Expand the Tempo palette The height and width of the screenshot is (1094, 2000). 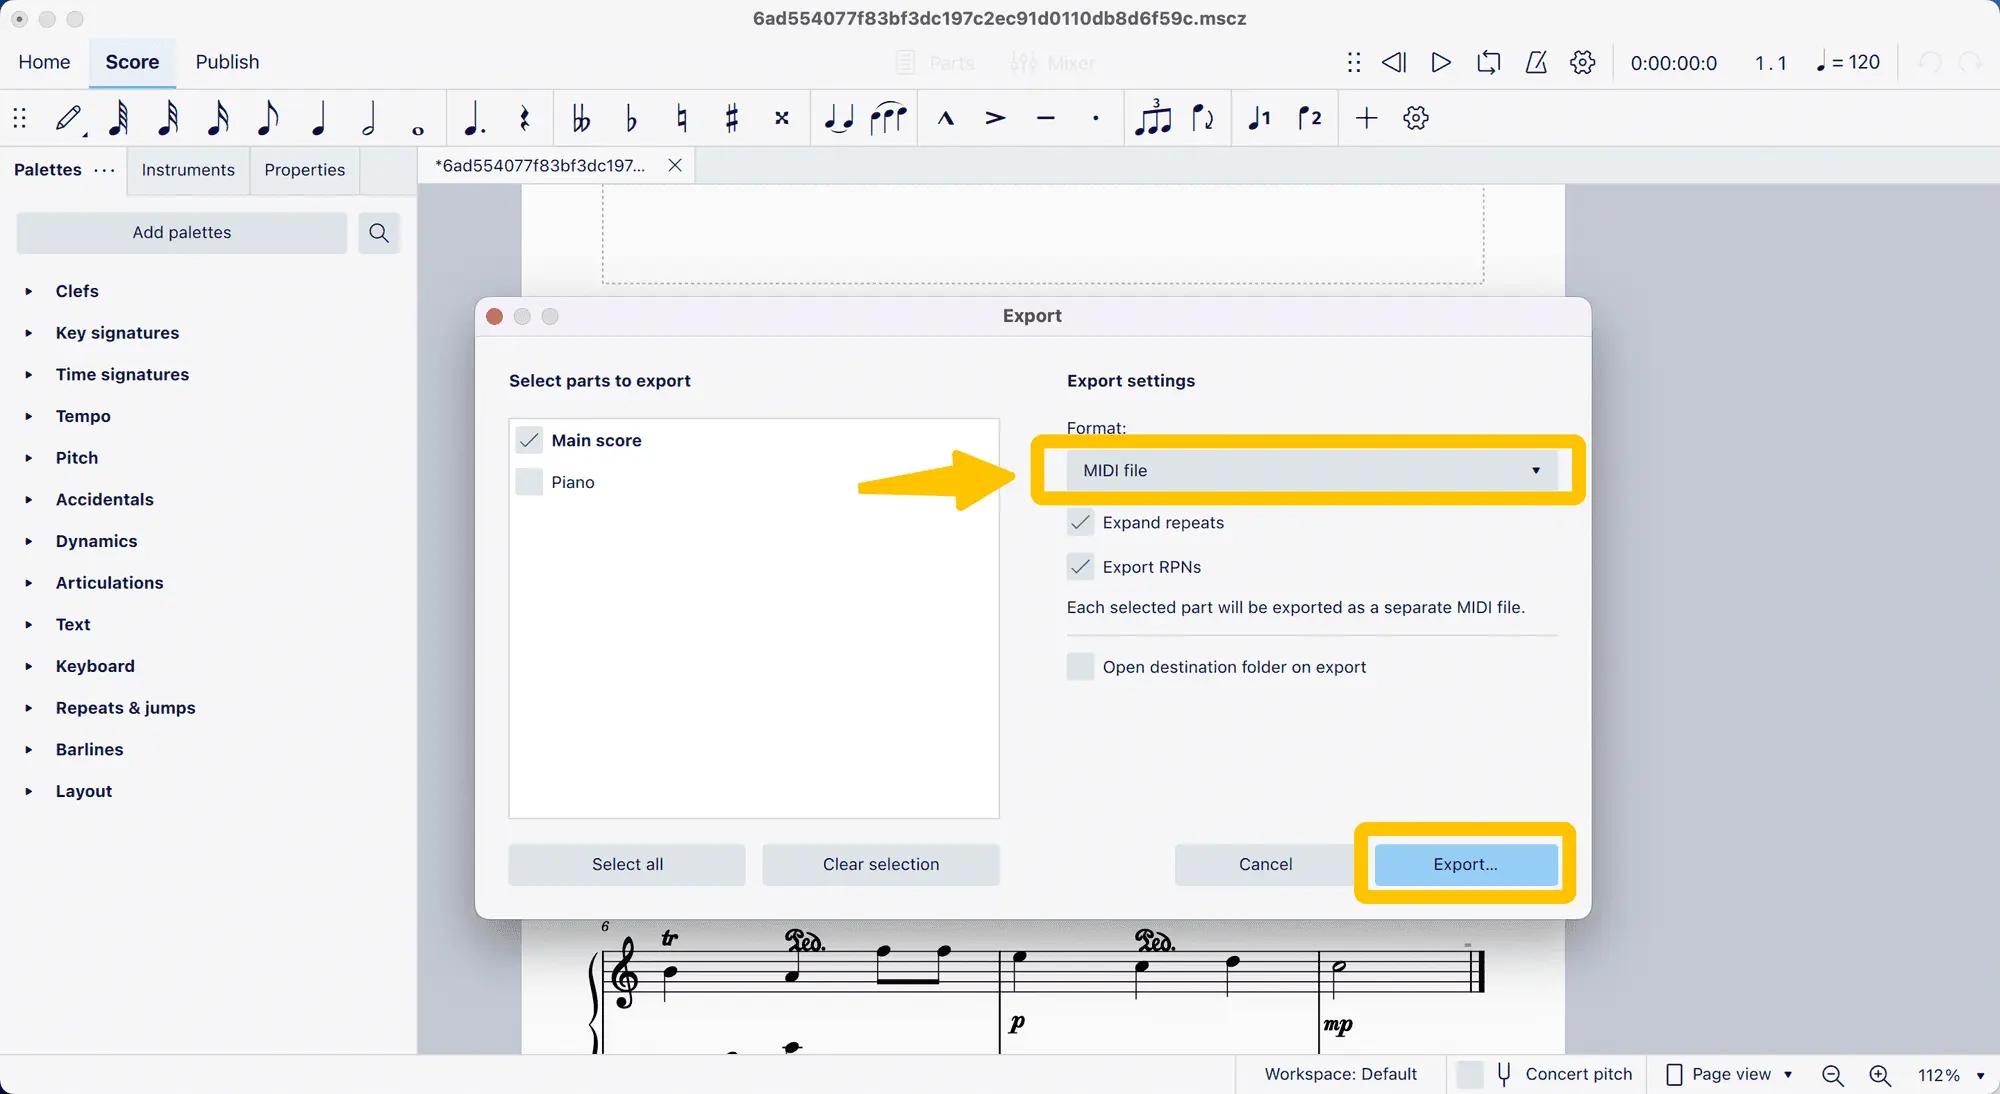tap(29, 416)
